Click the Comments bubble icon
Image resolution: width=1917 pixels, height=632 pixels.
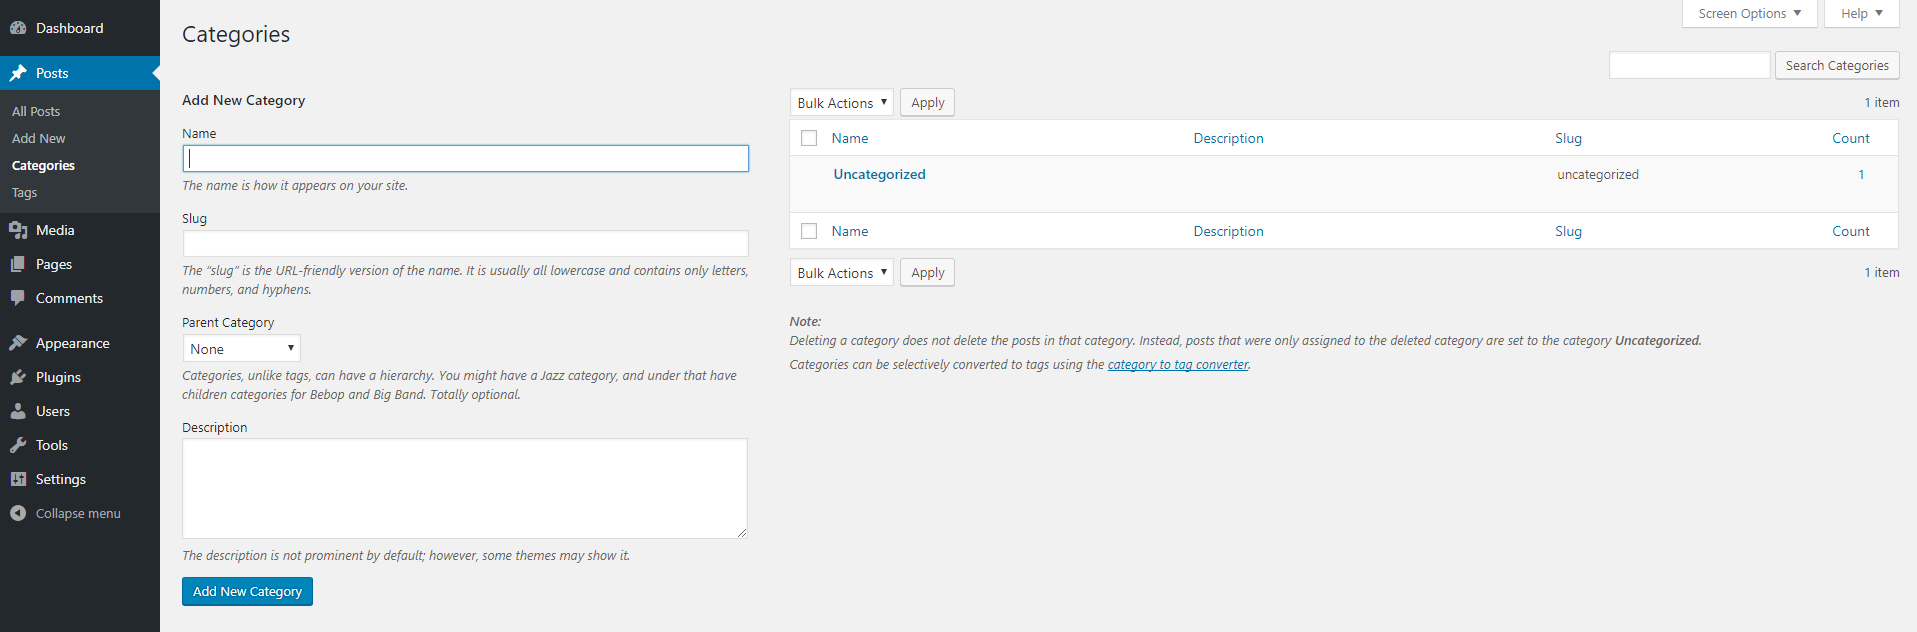18,298
